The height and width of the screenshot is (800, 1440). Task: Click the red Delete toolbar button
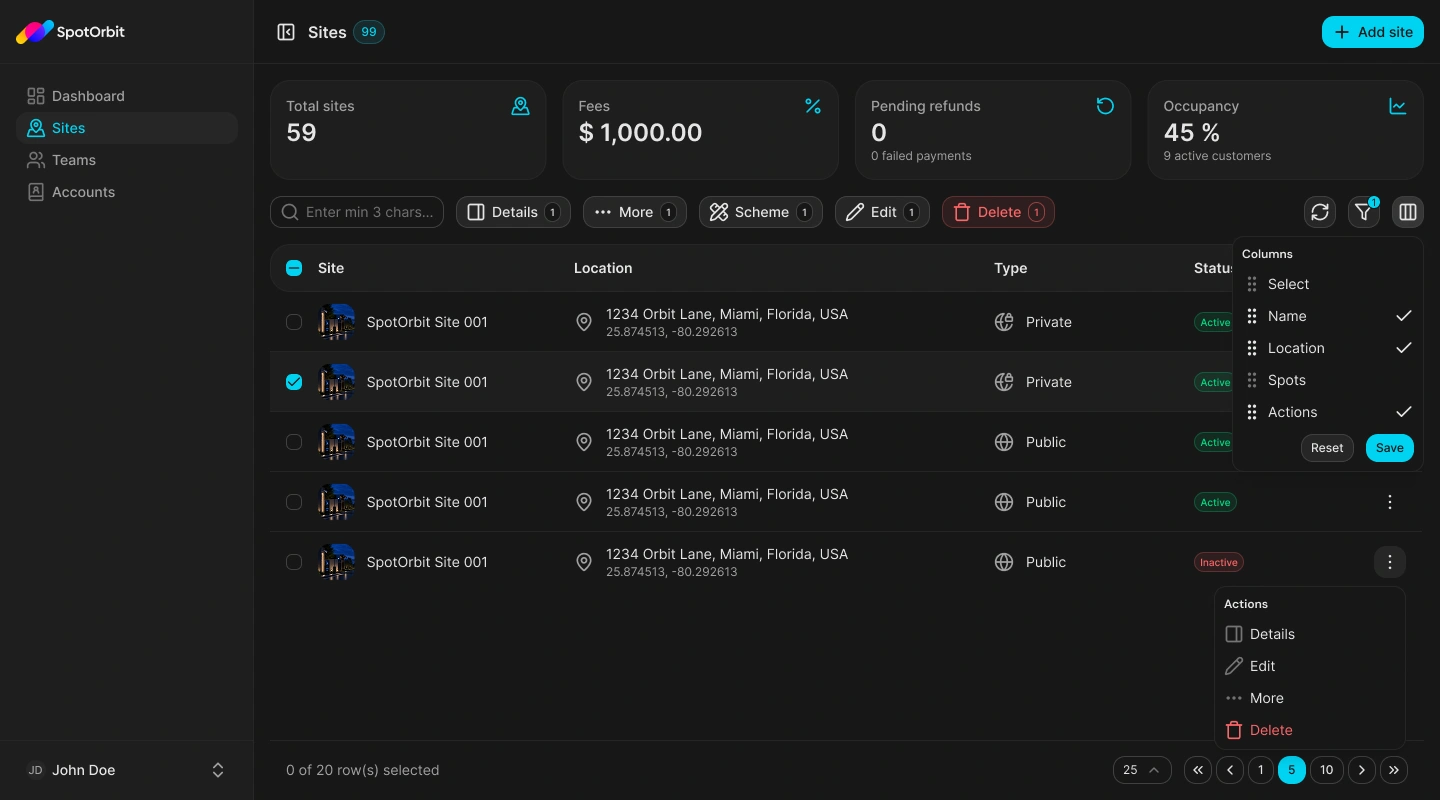pyautogui.click(x=998, y=212)
